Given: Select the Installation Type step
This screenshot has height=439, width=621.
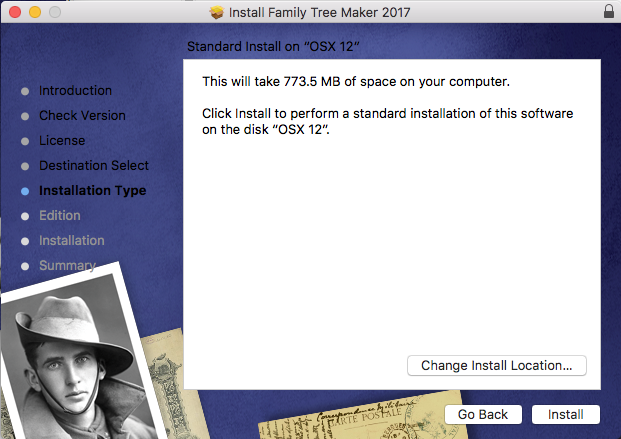Looking at the screenshot, I should (93, 191).
